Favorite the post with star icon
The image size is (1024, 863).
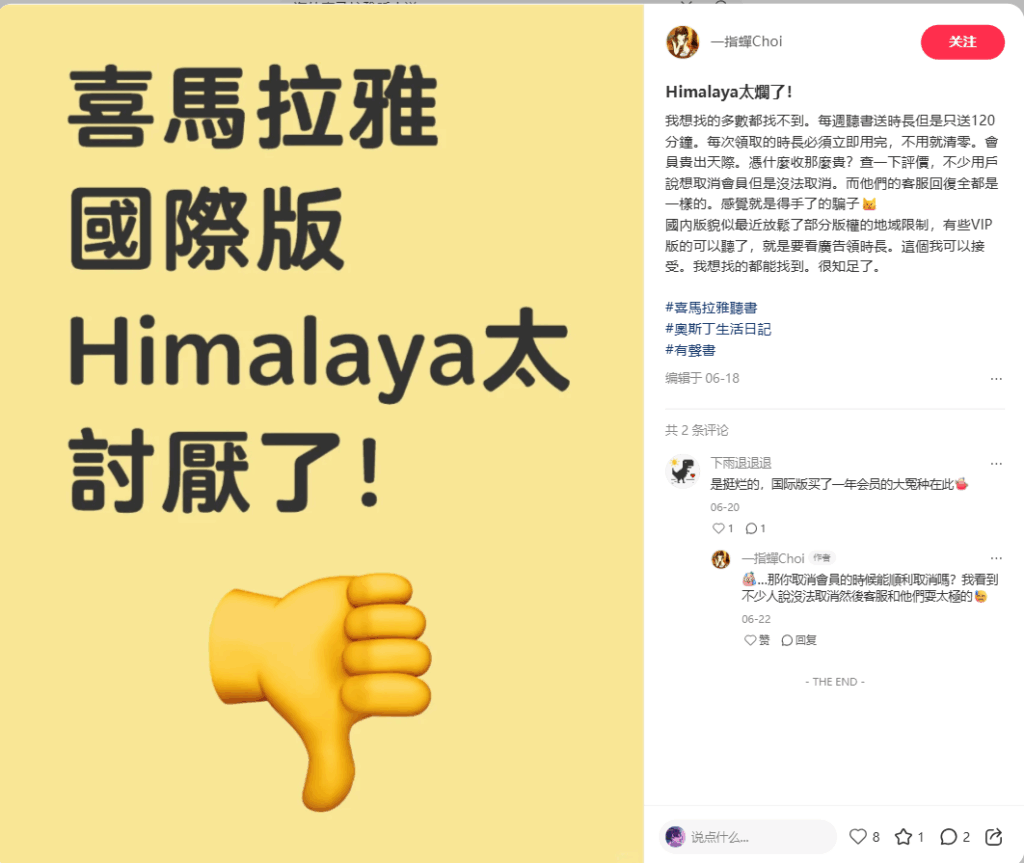(x=903, y=836)
